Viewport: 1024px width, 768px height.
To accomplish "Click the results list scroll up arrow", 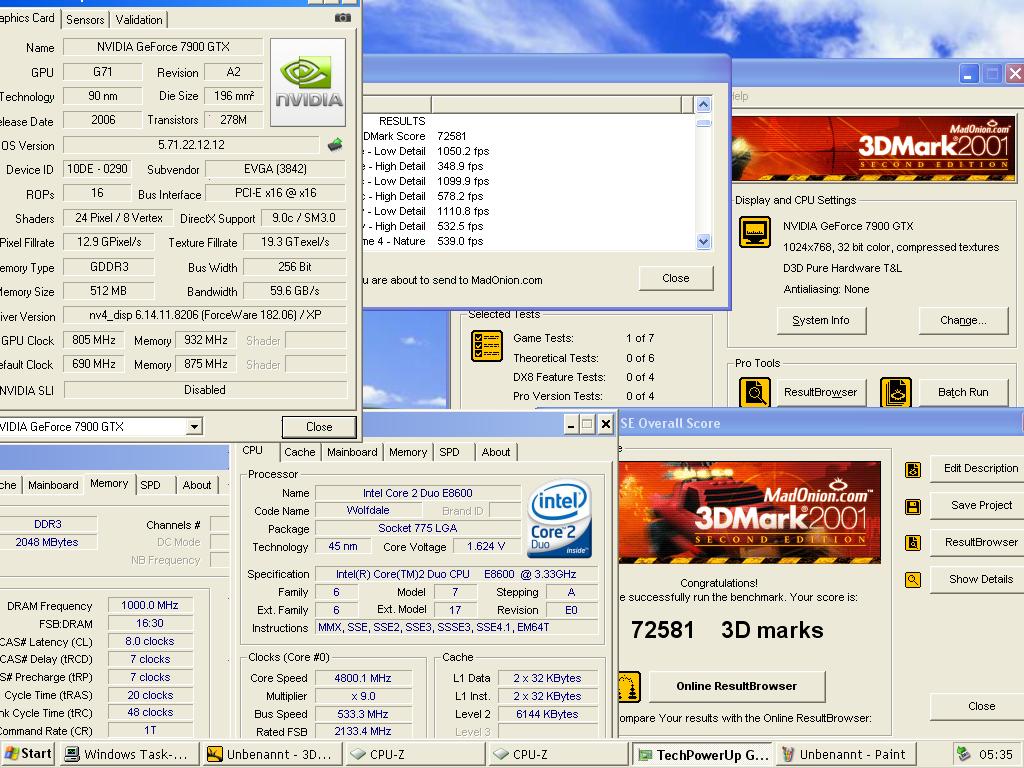I will [x=703, y=104].
